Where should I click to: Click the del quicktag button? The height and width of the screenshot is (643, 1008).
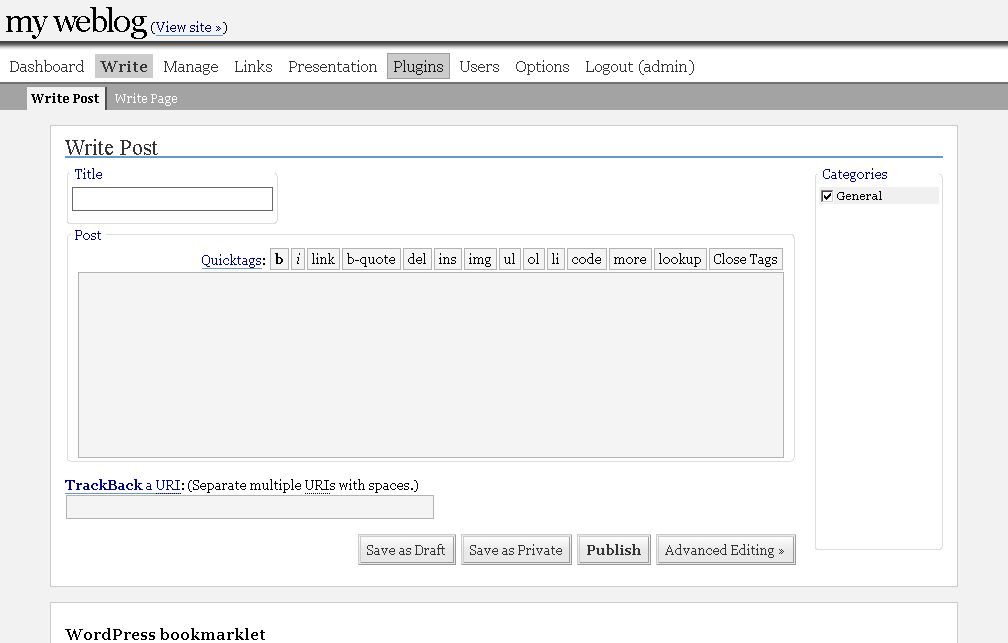[417, 259]
